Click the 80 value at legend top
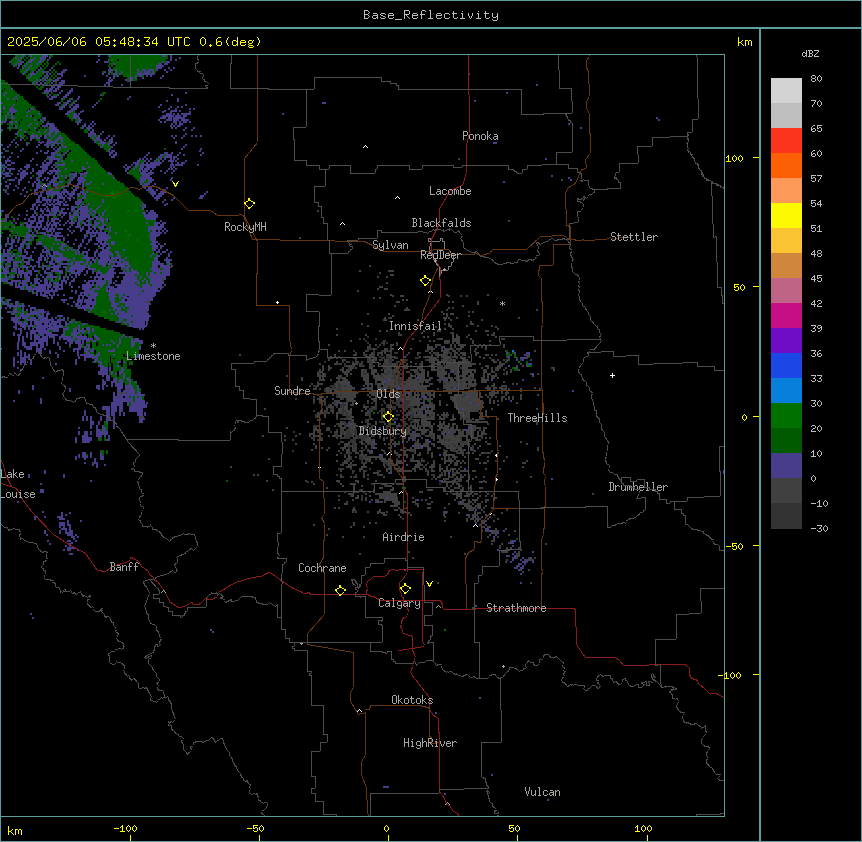Screen dimensions: 862x842 pyautogui.click(x=816, y=79)
